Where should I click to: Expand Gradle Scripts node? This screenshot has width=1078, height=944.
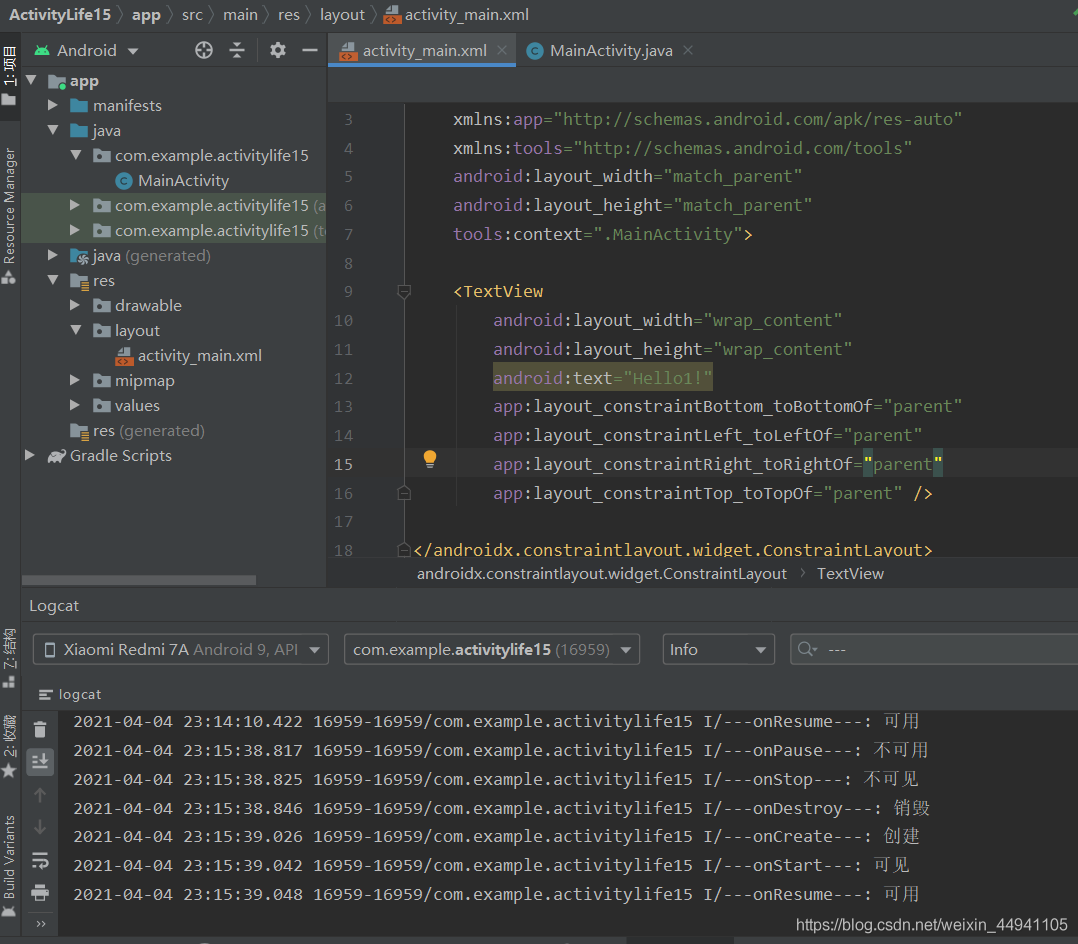[x=30, y=455]
